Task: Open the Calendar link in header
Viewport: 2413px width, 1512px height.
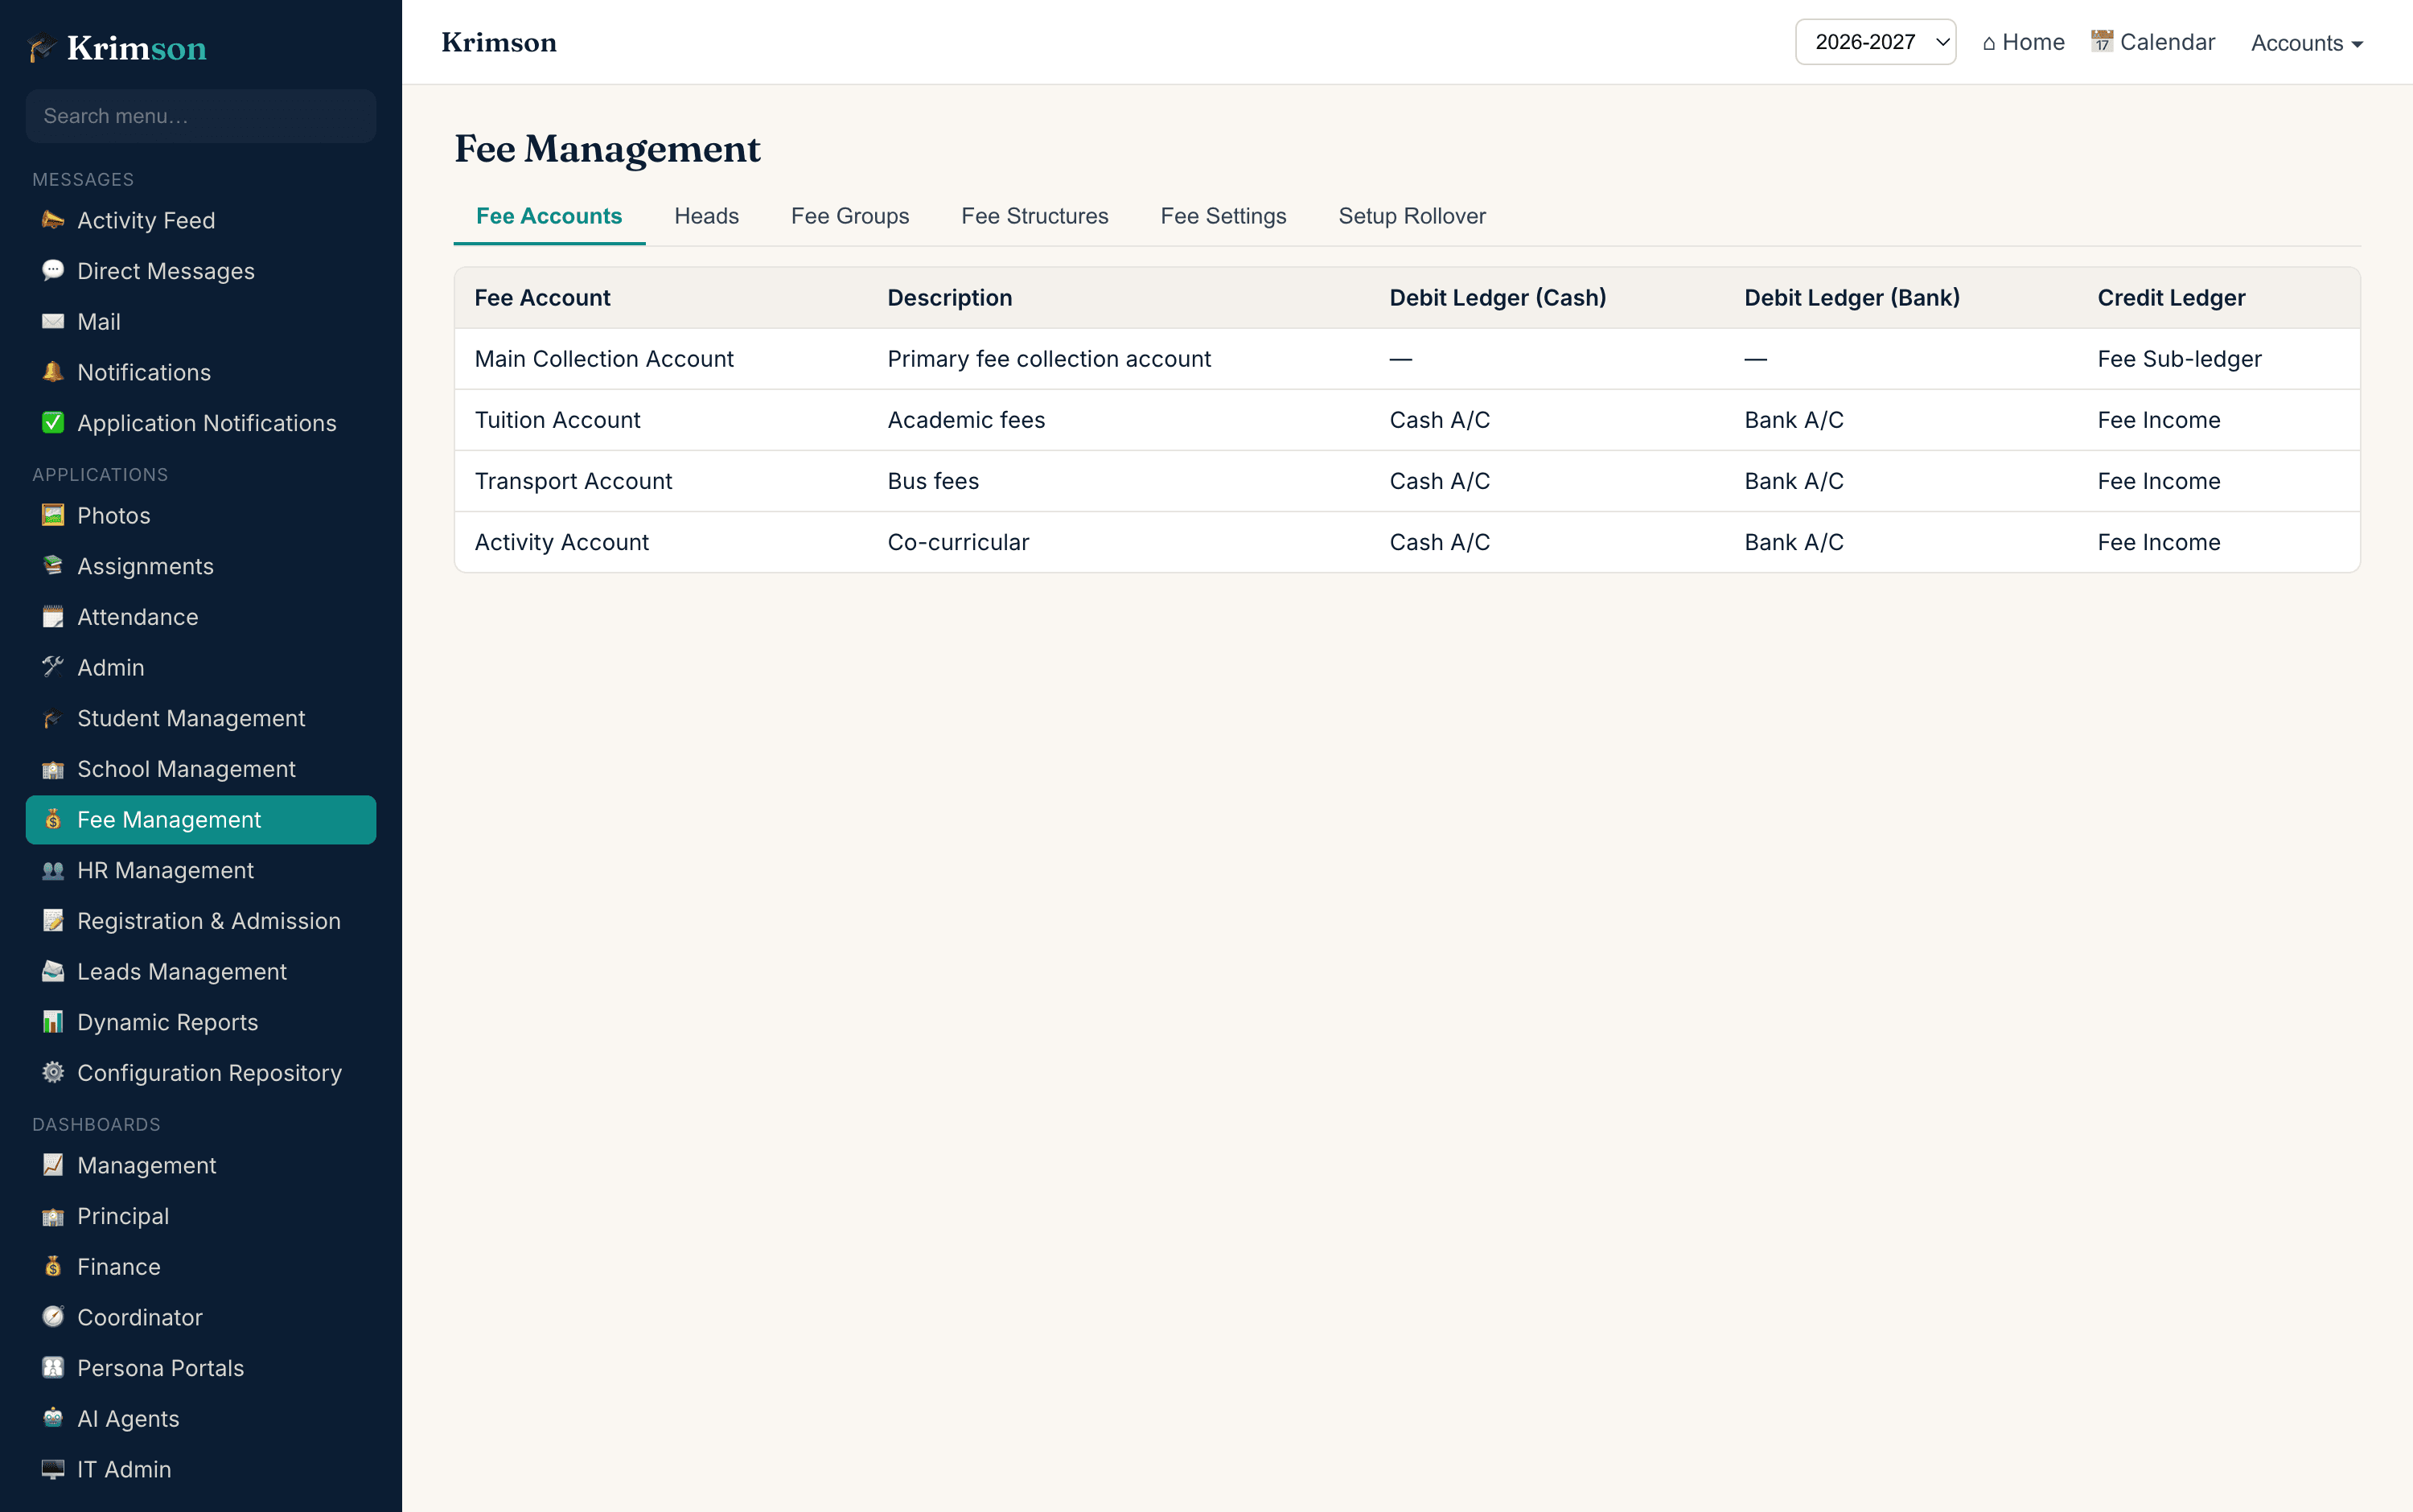Action: point(2153,42)
